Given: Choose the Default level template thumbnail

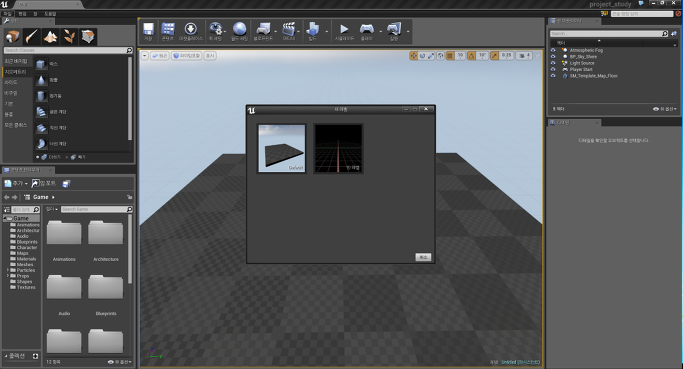Looking at the screenshot, I should coord(282,148).
